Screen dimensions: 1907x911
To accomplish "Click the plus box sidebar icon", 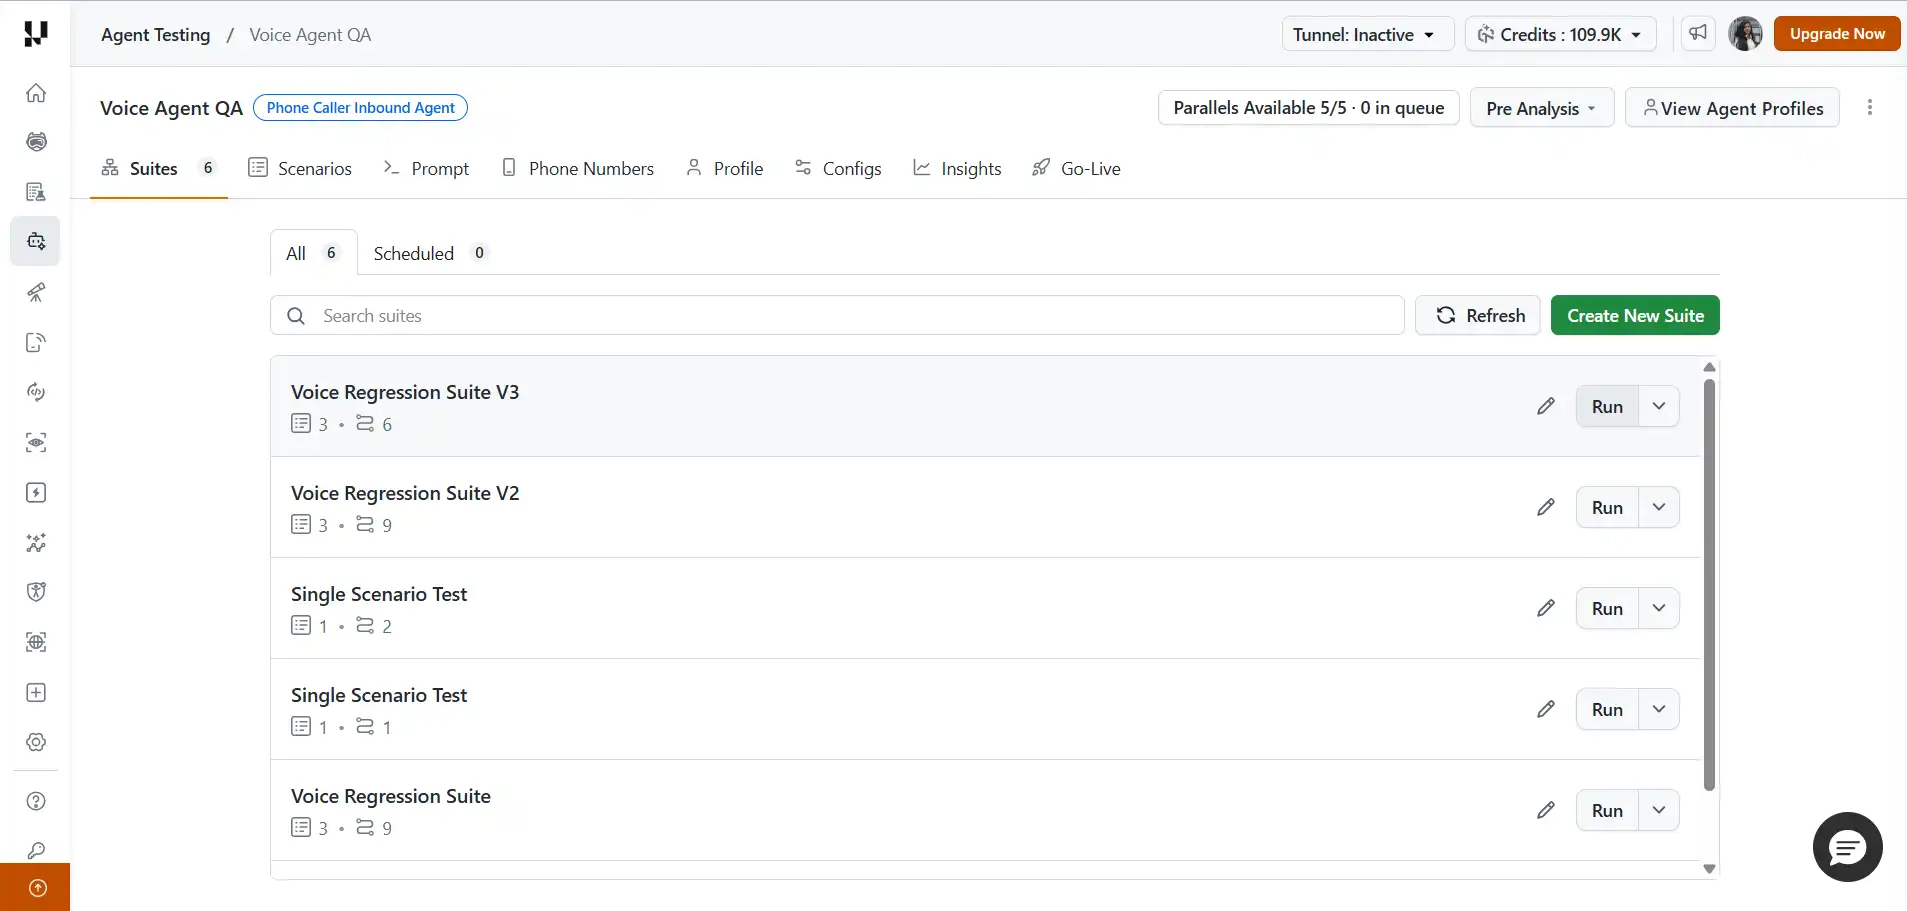I will (x=36, y=692).
